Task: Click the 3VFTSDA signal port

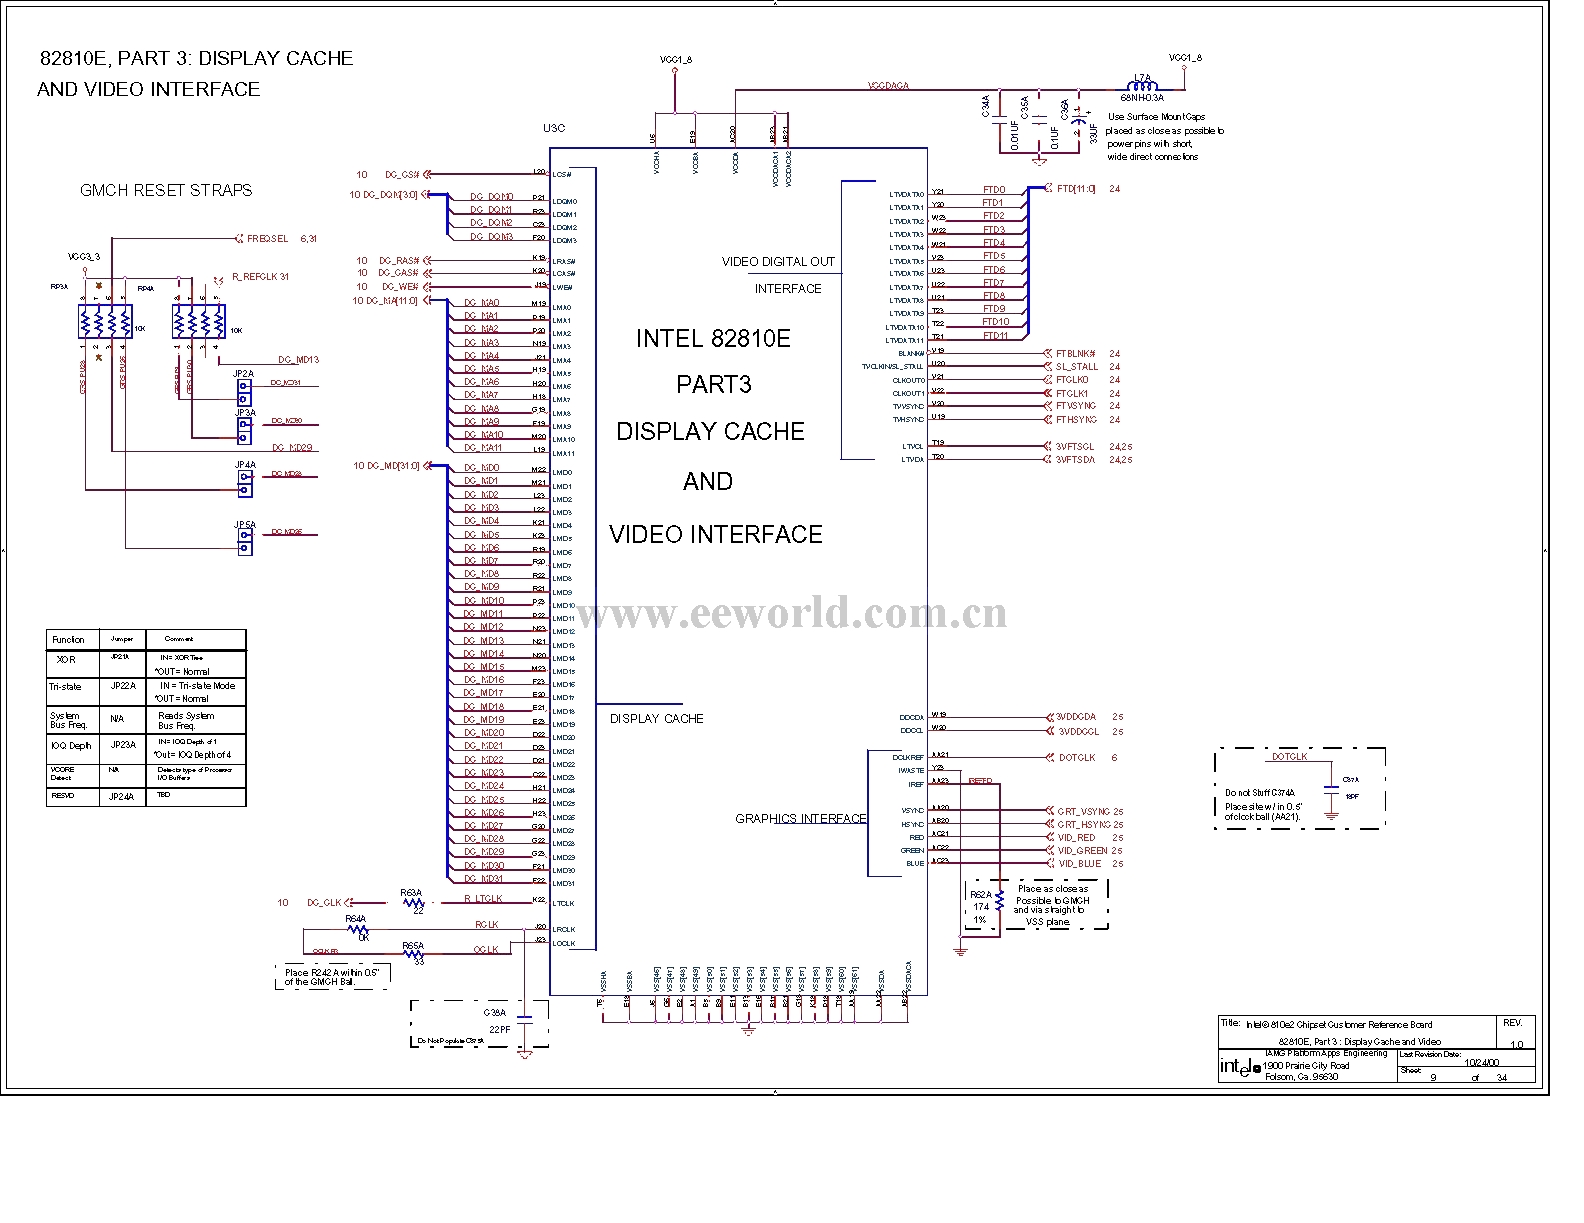Action: tap(1069, 459)
